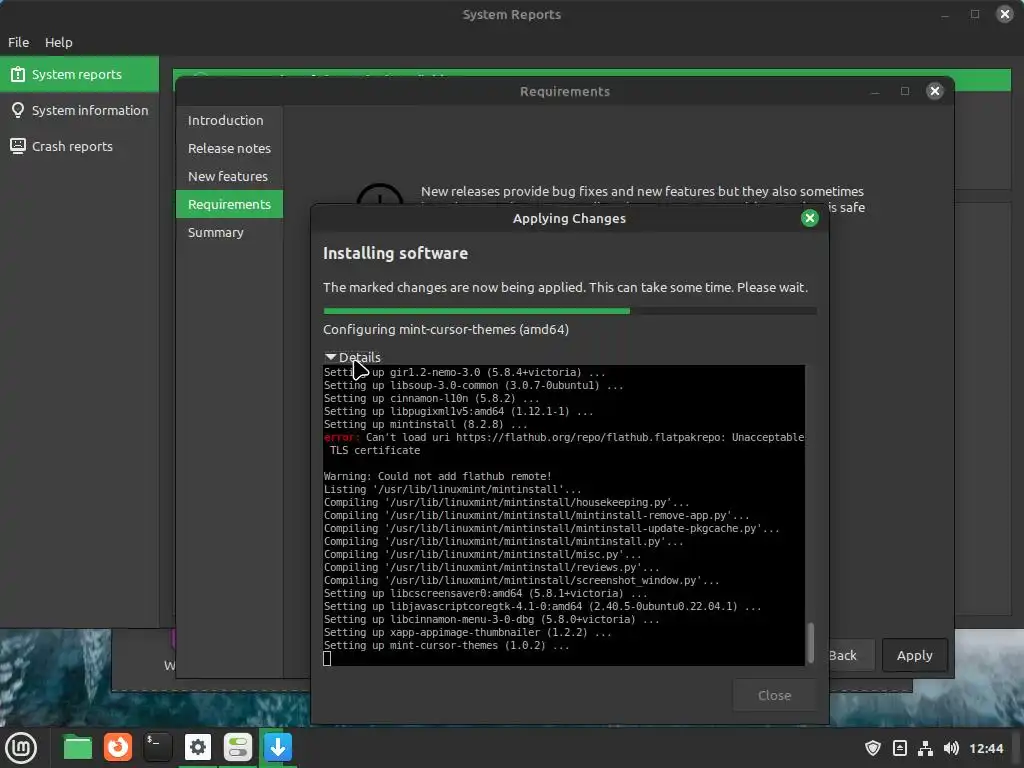The image size is (1024, 768).
Task: Click 'Compiling housekeeping.py' output line
Action: pyautogui.click(x=507, y=502)
